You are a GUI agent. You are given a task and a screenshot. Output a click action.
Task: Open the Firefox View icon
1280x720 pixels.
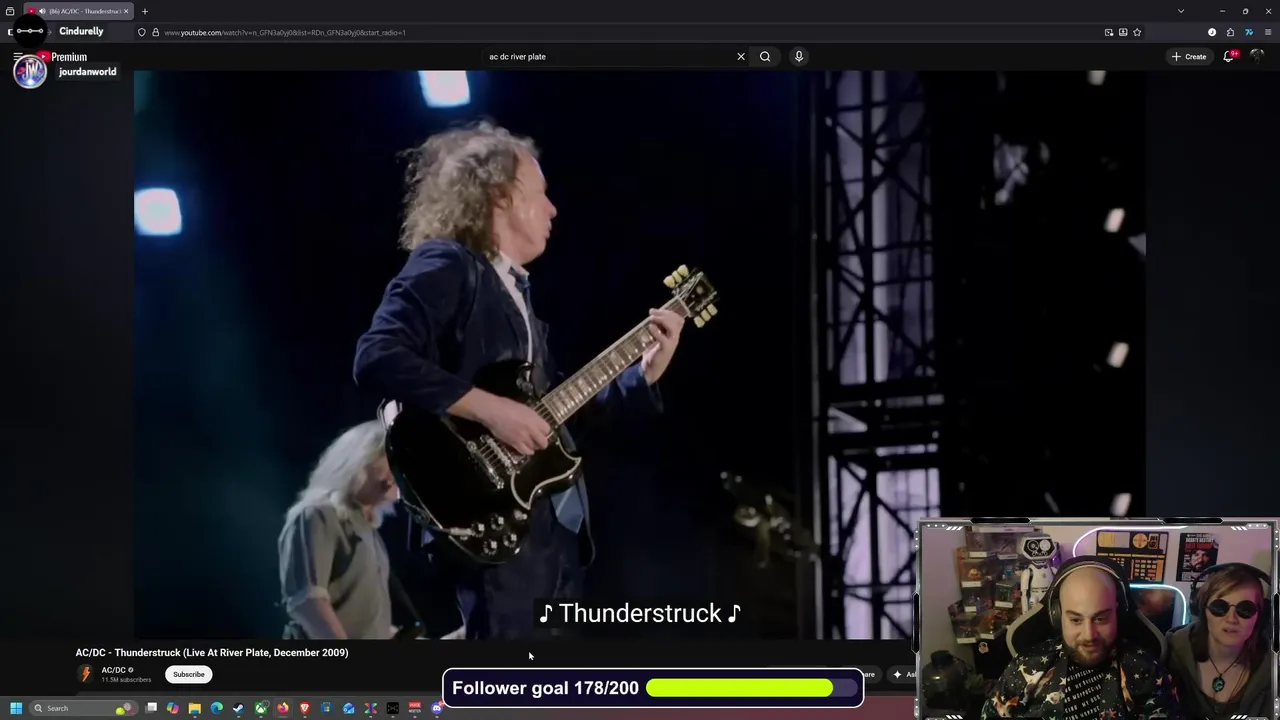point(10,11)
